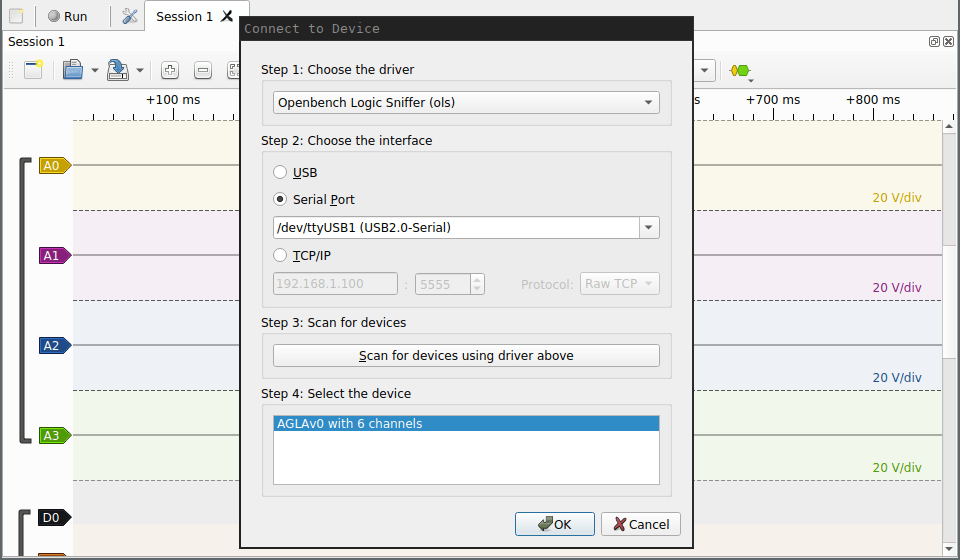Switch to the Session 1 tab
Viewport: 960px width, 560px height.
(184, 17)
